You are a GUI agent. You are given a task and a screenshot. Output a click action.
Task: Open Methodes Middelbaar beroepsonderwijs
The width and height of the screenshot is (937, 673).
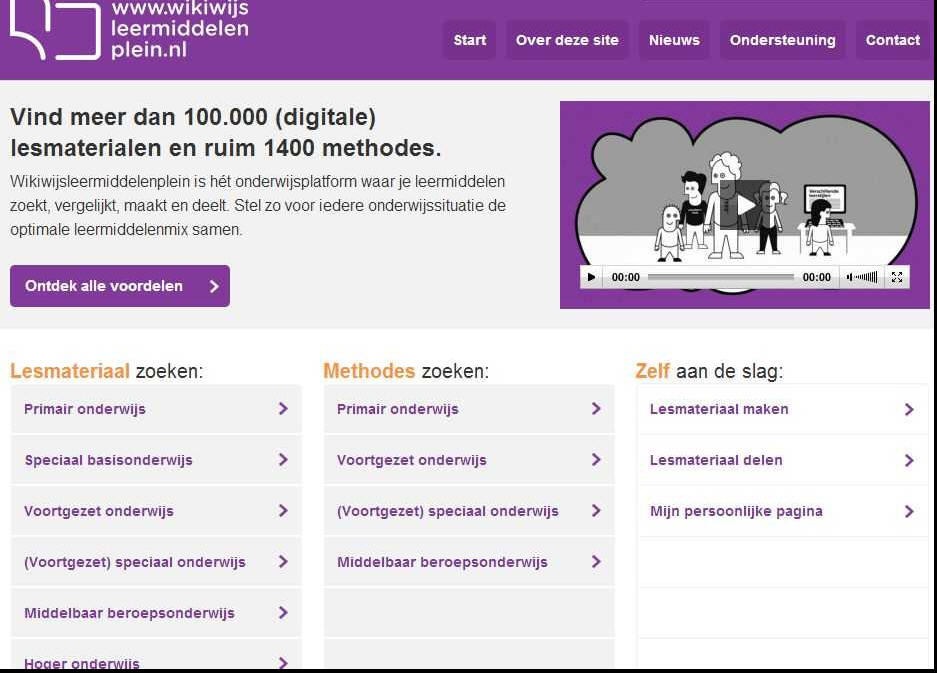pyautogui.click(x=469, y=562)
